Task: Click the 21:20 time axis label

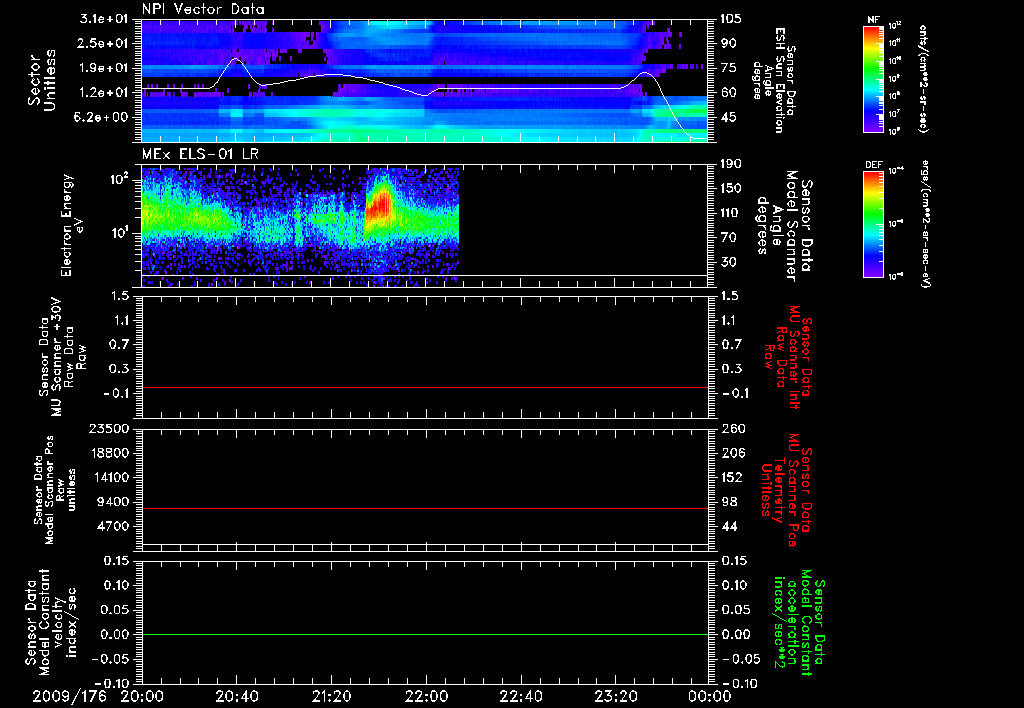Action: (x=331, y=696)
